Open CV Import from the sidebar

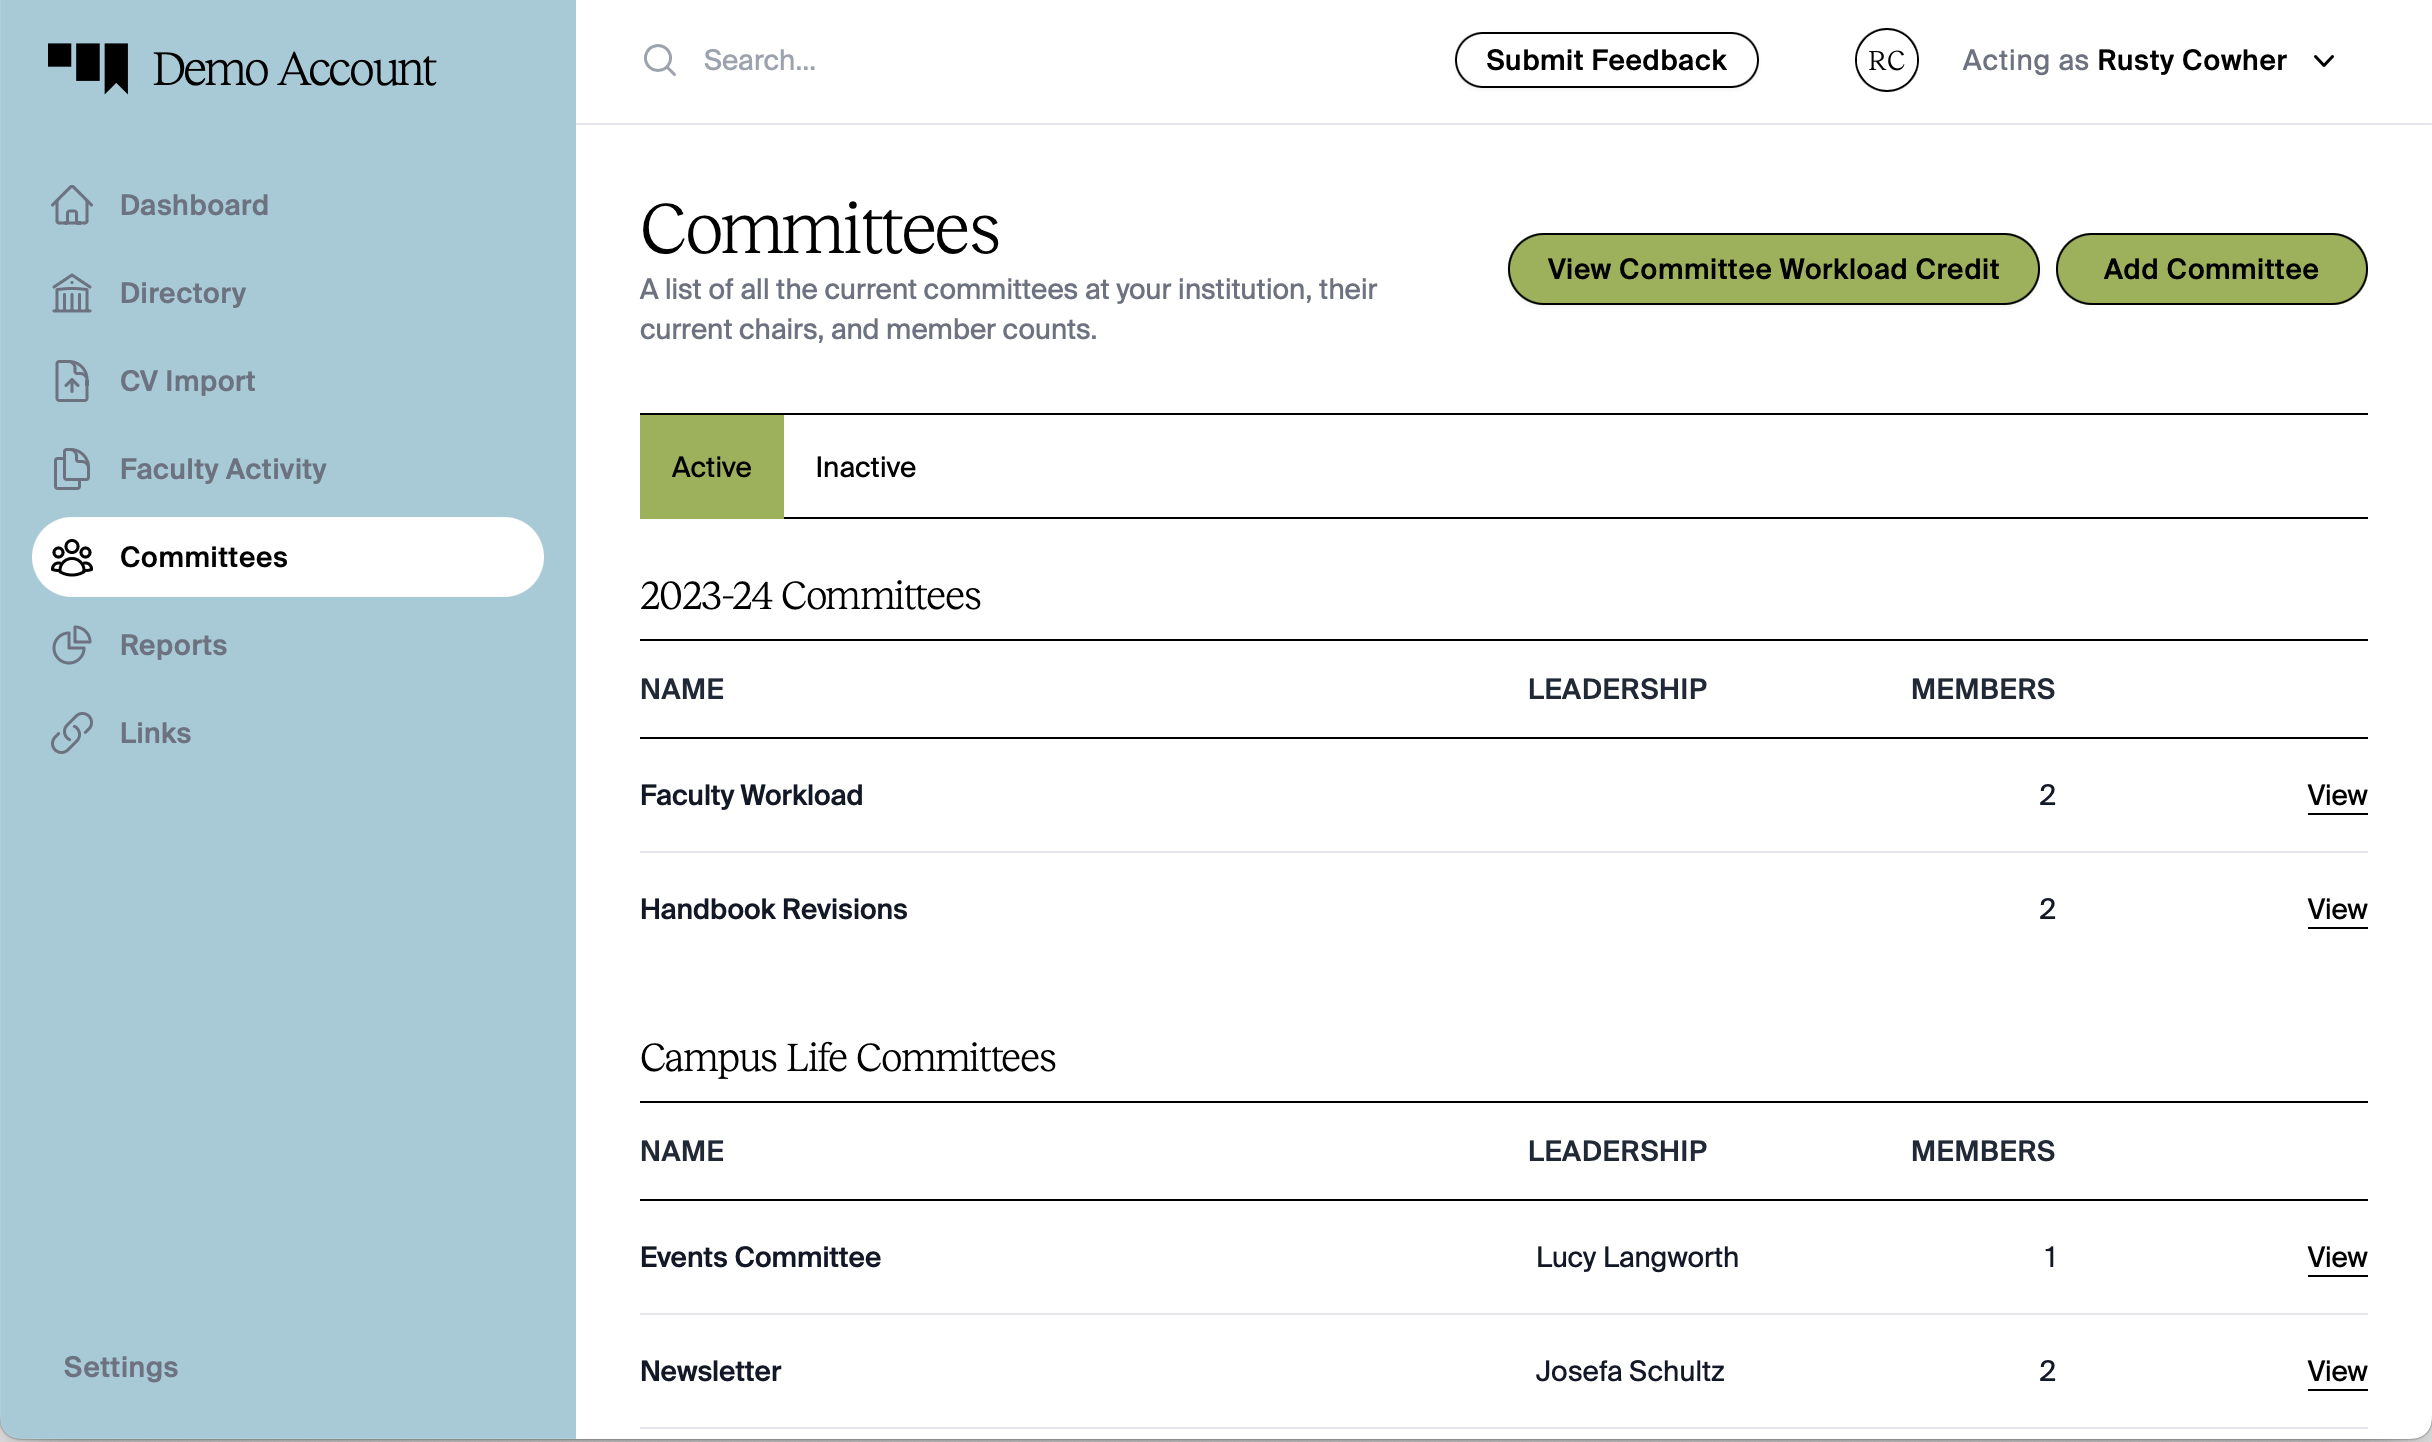coord(71,381)
